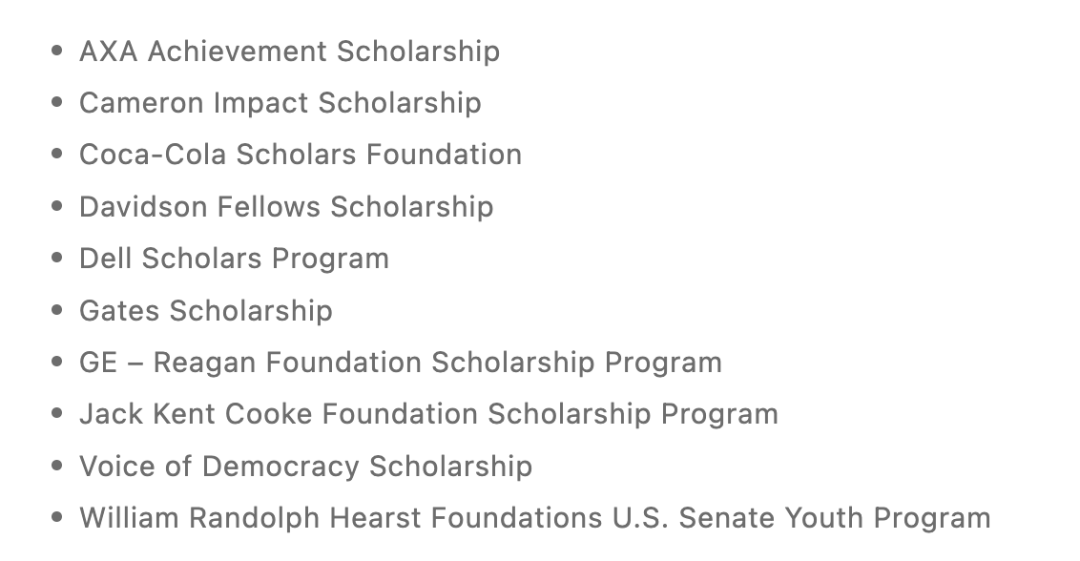Click the Dell Scholars Program text

[234, 259]
